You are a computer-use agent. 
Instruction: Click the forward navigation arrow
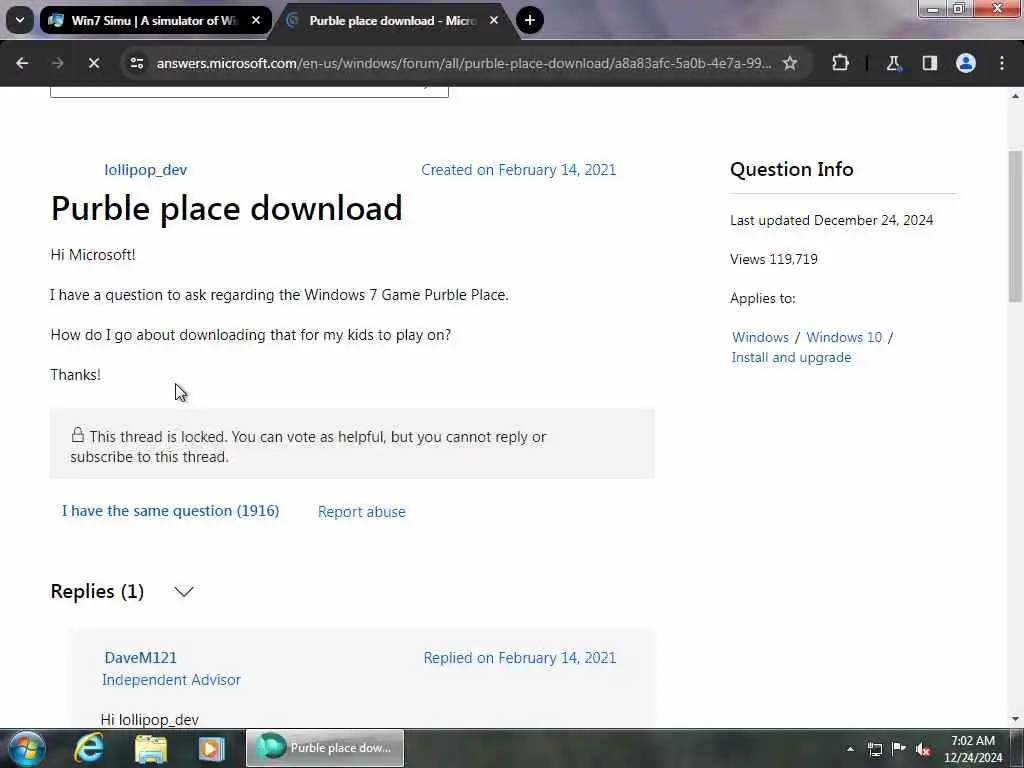pyautogui.click(x=57, y=63)
